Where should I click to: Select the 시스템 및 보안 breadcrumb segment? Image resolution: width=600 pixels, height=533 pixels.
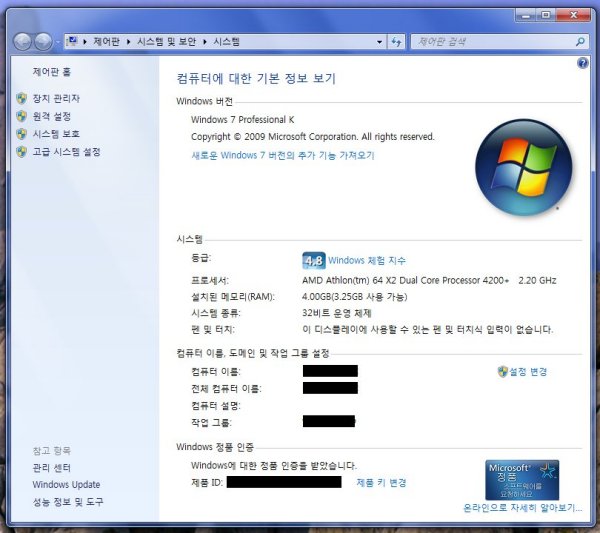click(166, 41)
